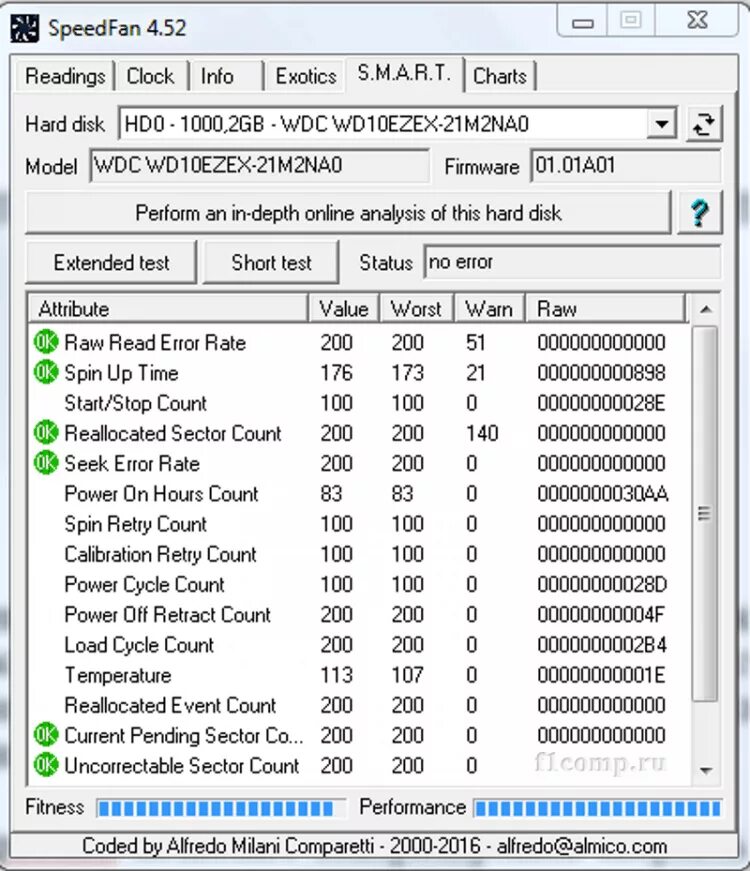Click OK icon beside Current Pending Sector
This screenshot has width=750, height=871.
click(x=46, y=735)
